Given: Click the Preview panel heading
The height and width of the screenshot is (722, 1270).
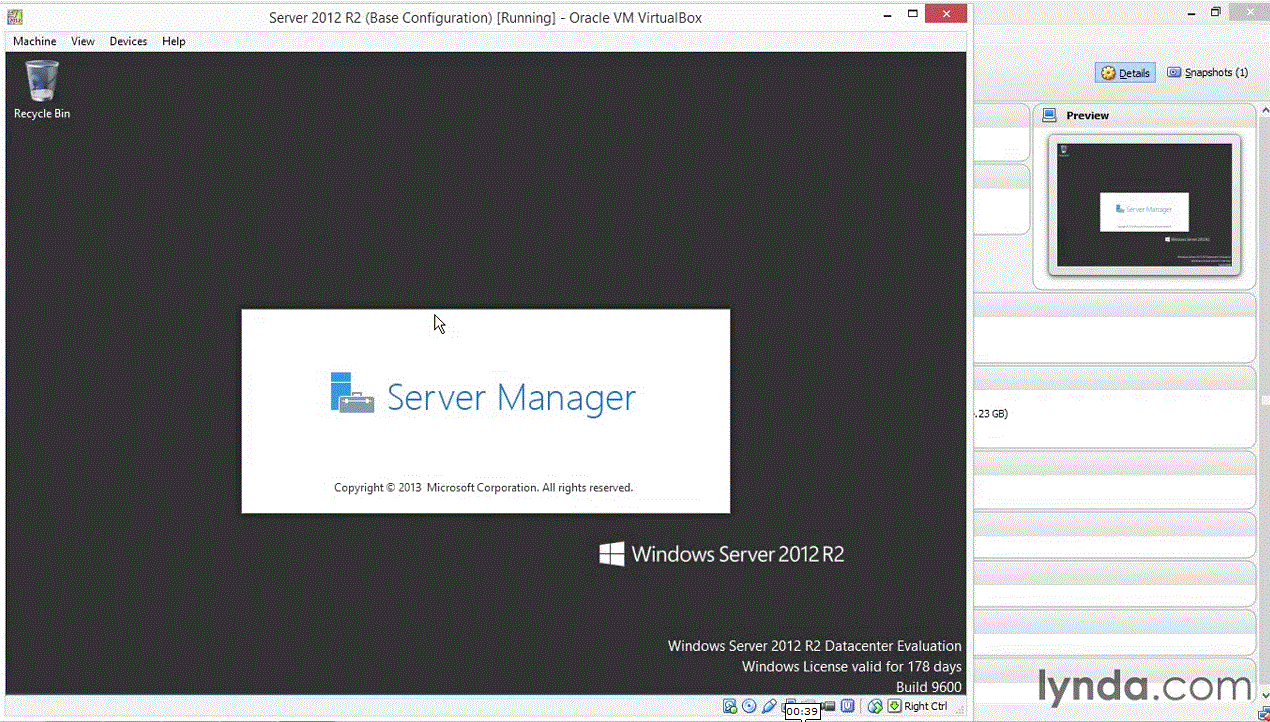Looking at the screenshot, I should tap(1087, 116).
